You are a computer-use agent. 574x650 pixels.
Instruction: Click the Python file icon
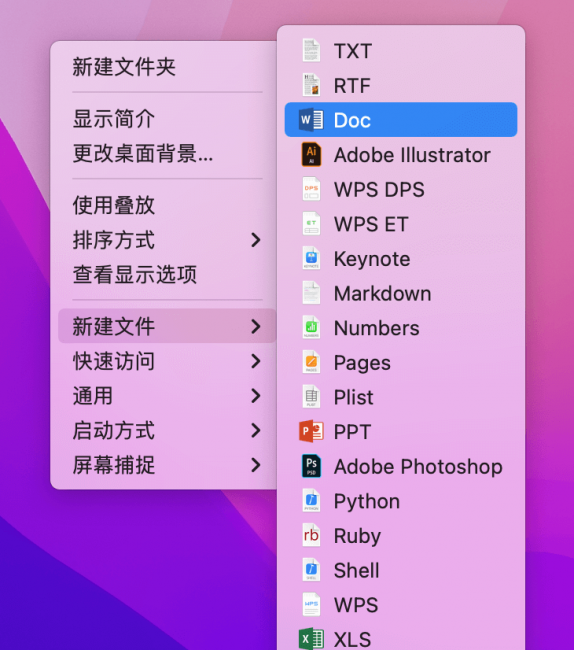click(311, 501)
